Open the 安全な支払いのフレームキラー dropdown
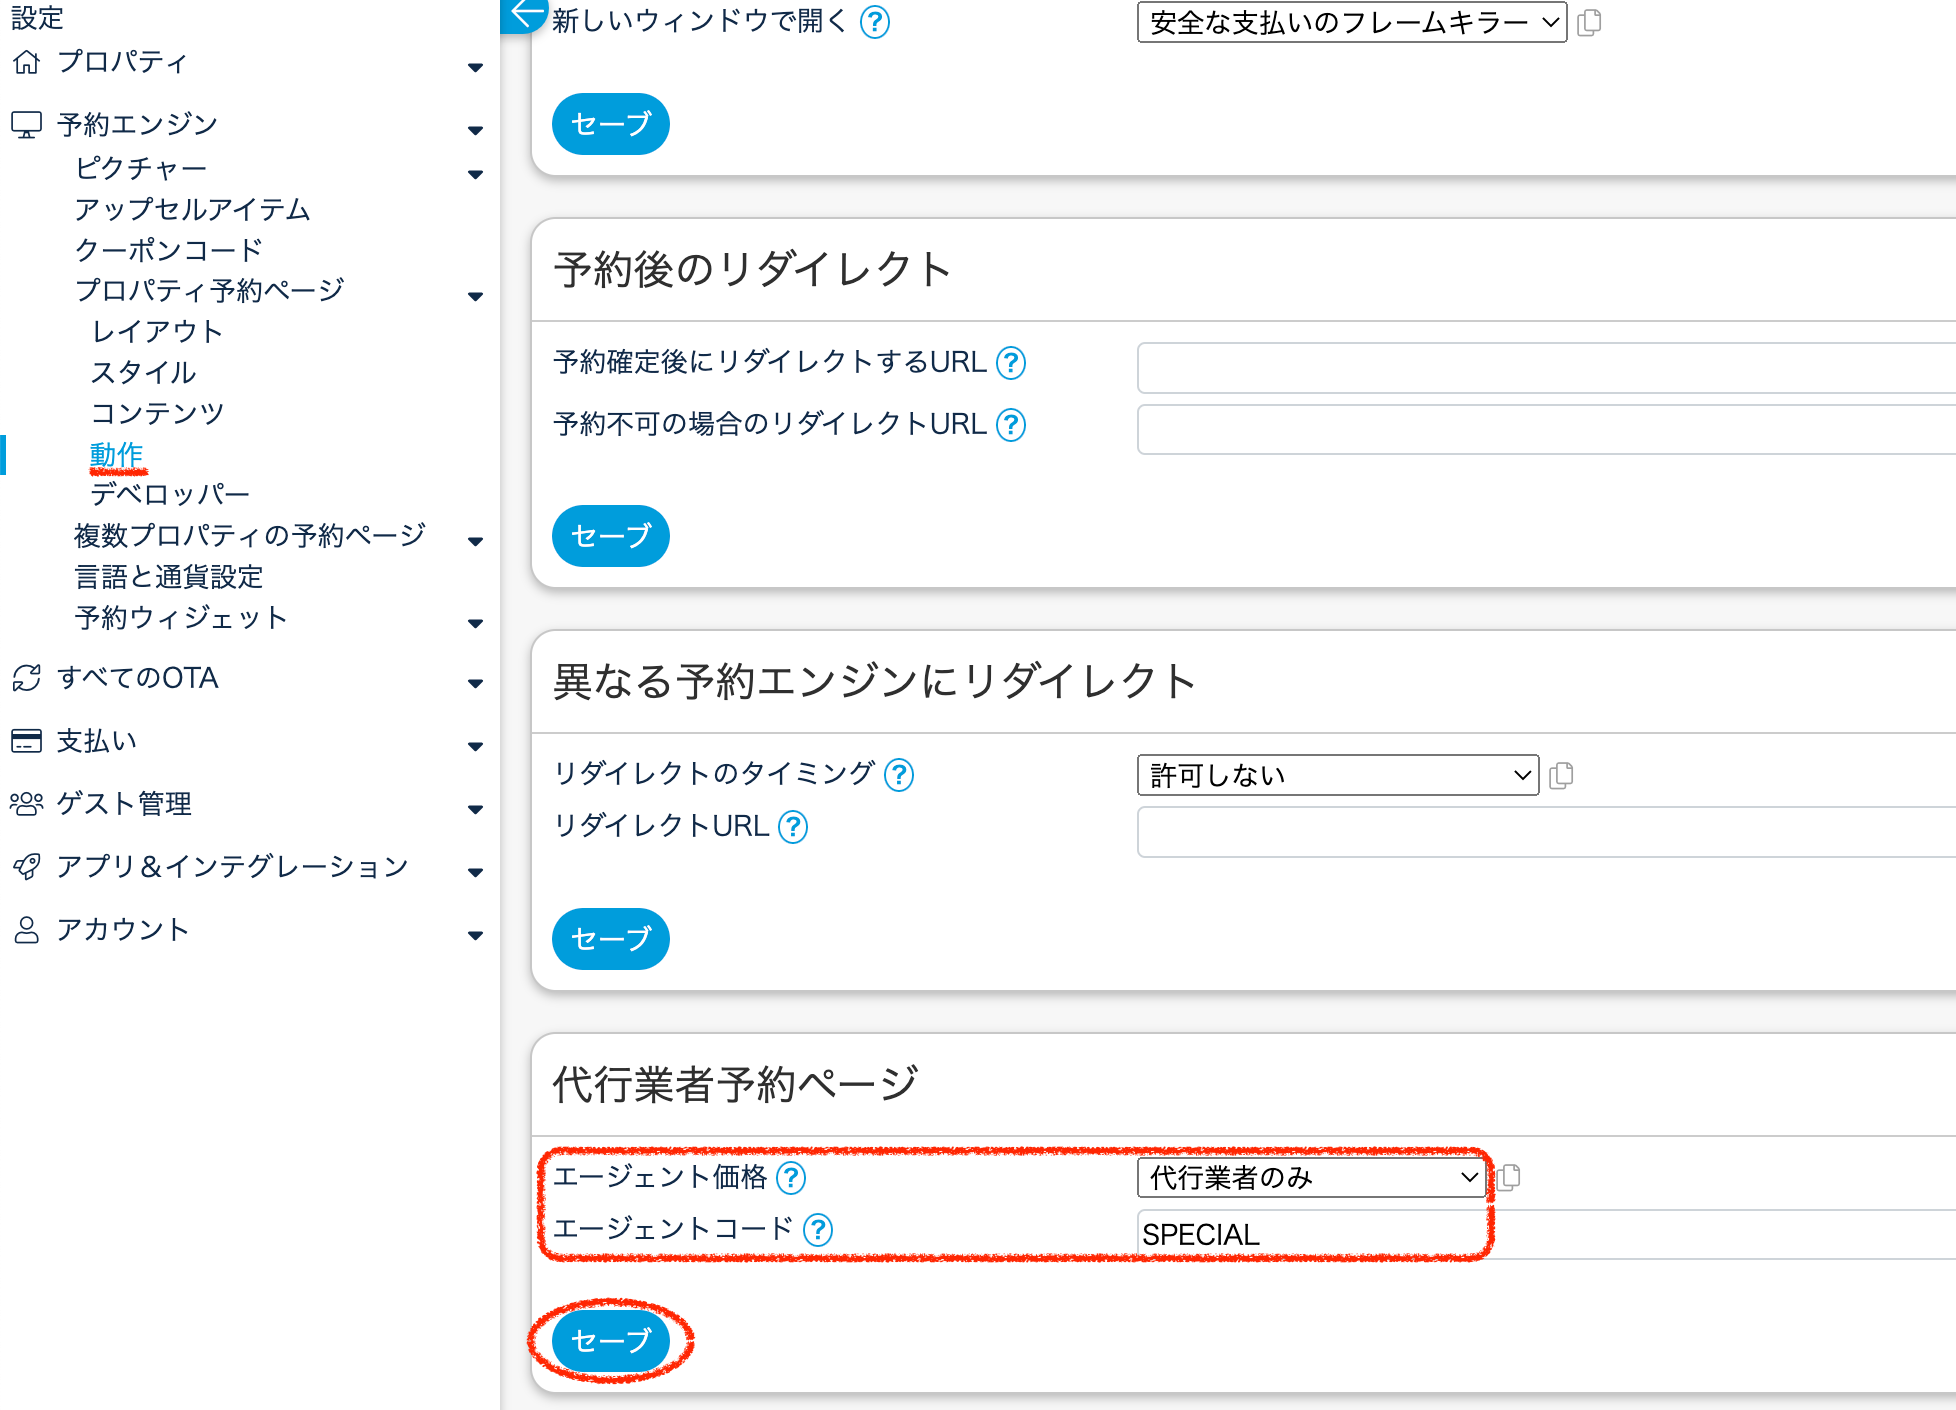1956x1410 pixels. [x=1351, y=22]
